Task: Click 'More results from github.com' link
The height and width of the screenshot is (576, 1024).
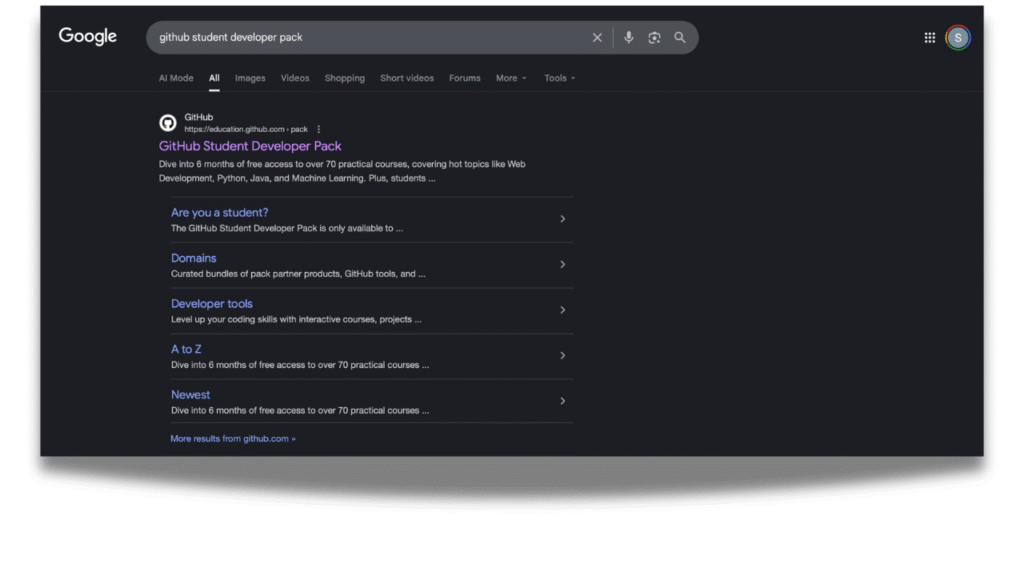Action: (233, 439)
